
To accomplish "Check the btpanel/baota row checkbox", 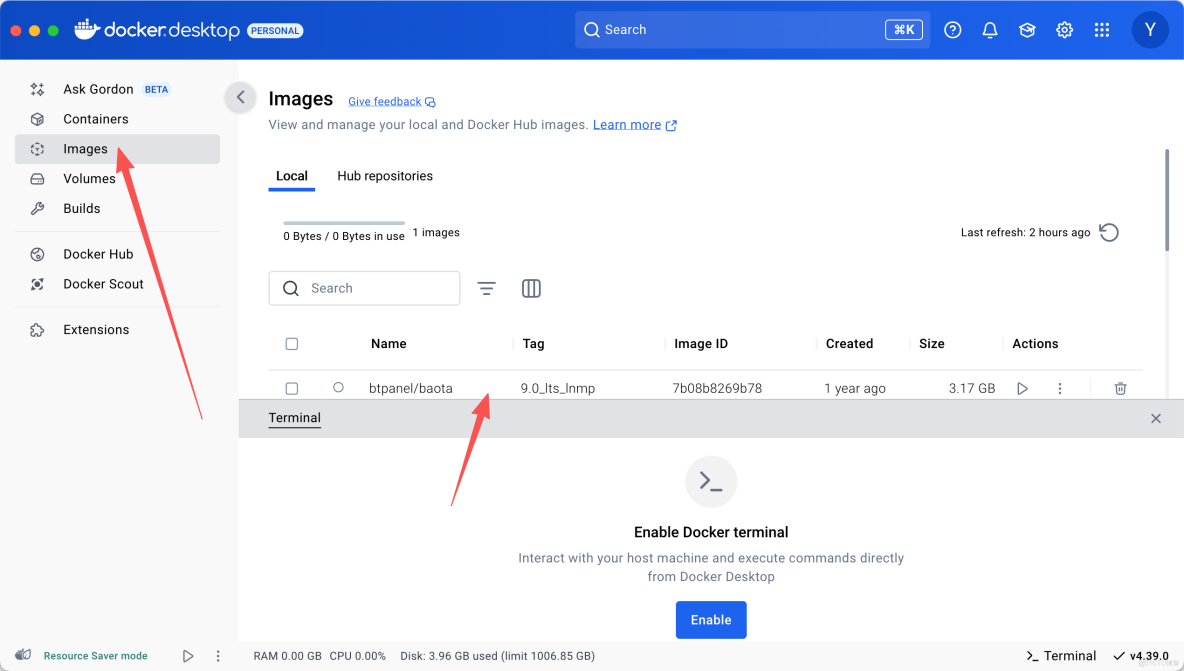I will 291,388.
